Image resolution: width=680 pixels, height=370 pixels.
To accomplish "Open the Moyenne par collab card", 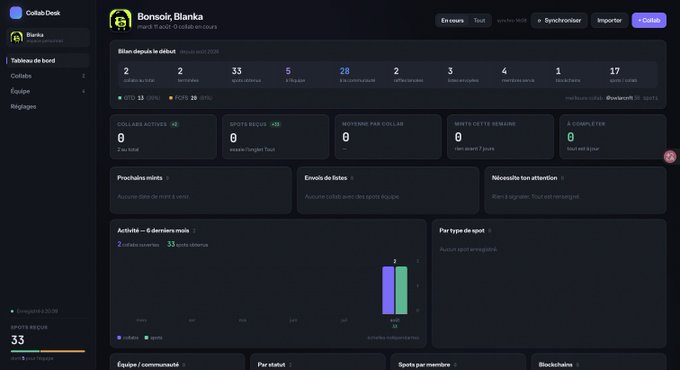I will point(388,136).
